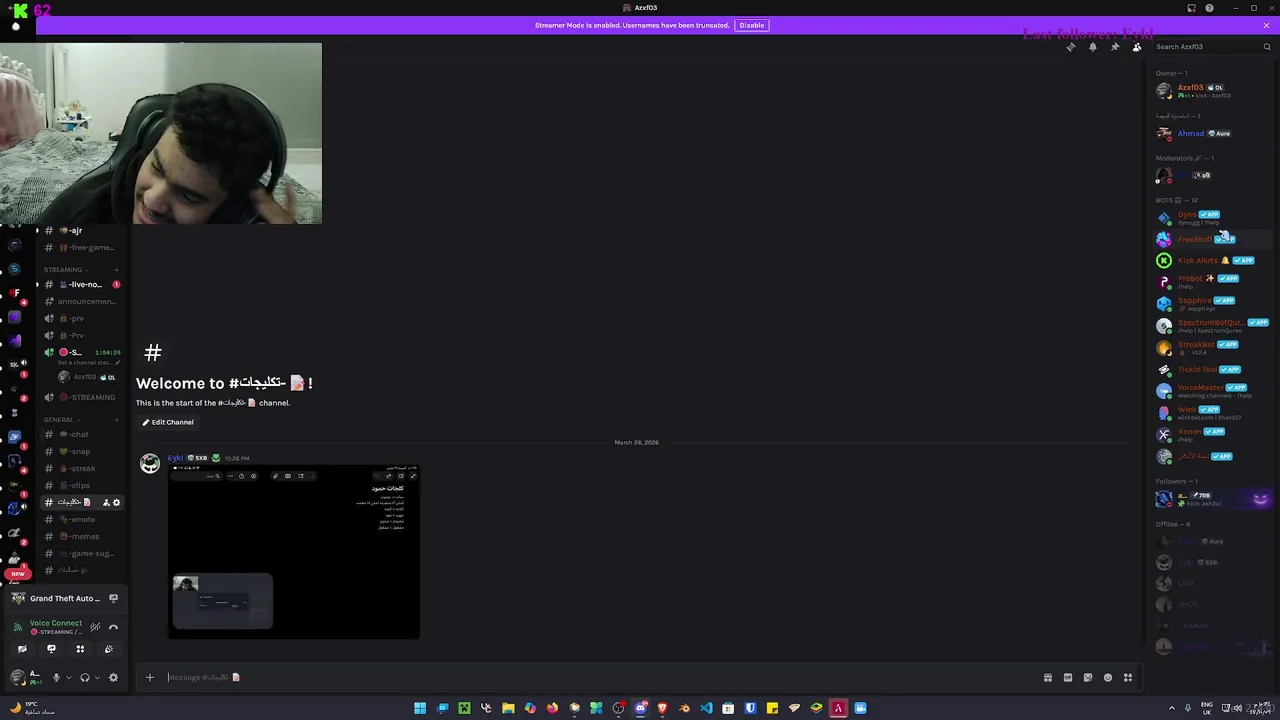Click the Search Azxf03 field

(x=1212, y=47)
